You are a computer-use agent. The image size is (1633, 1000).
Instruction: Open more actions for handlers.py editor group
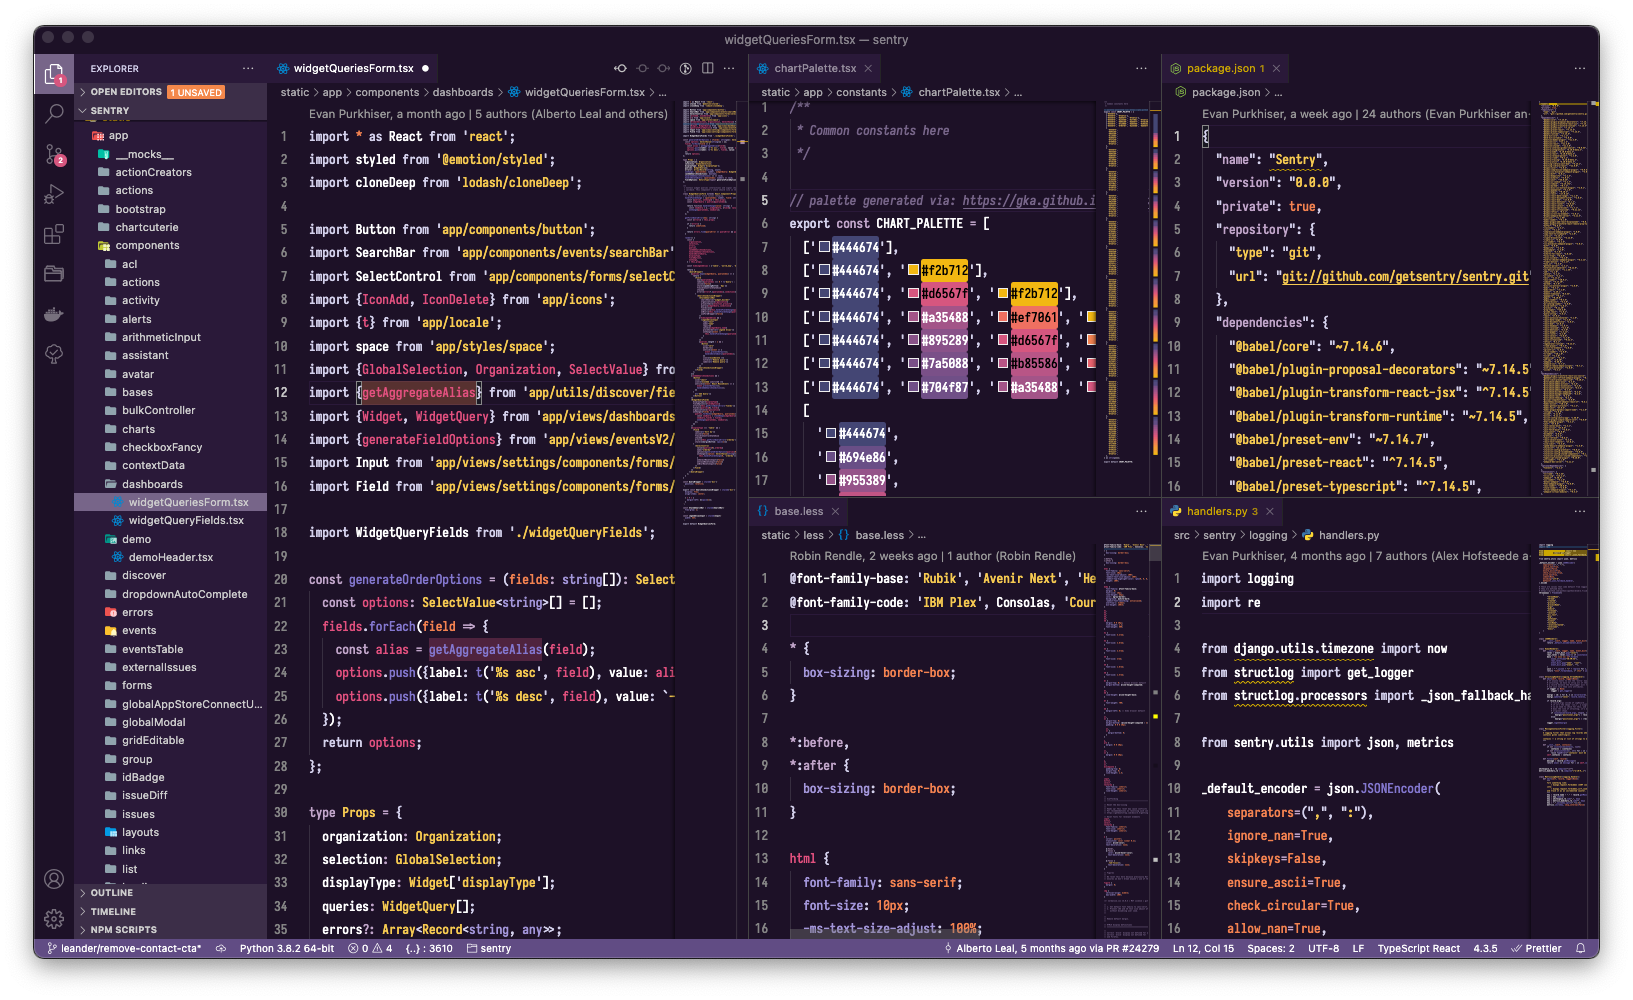(x=1580, y=511)
